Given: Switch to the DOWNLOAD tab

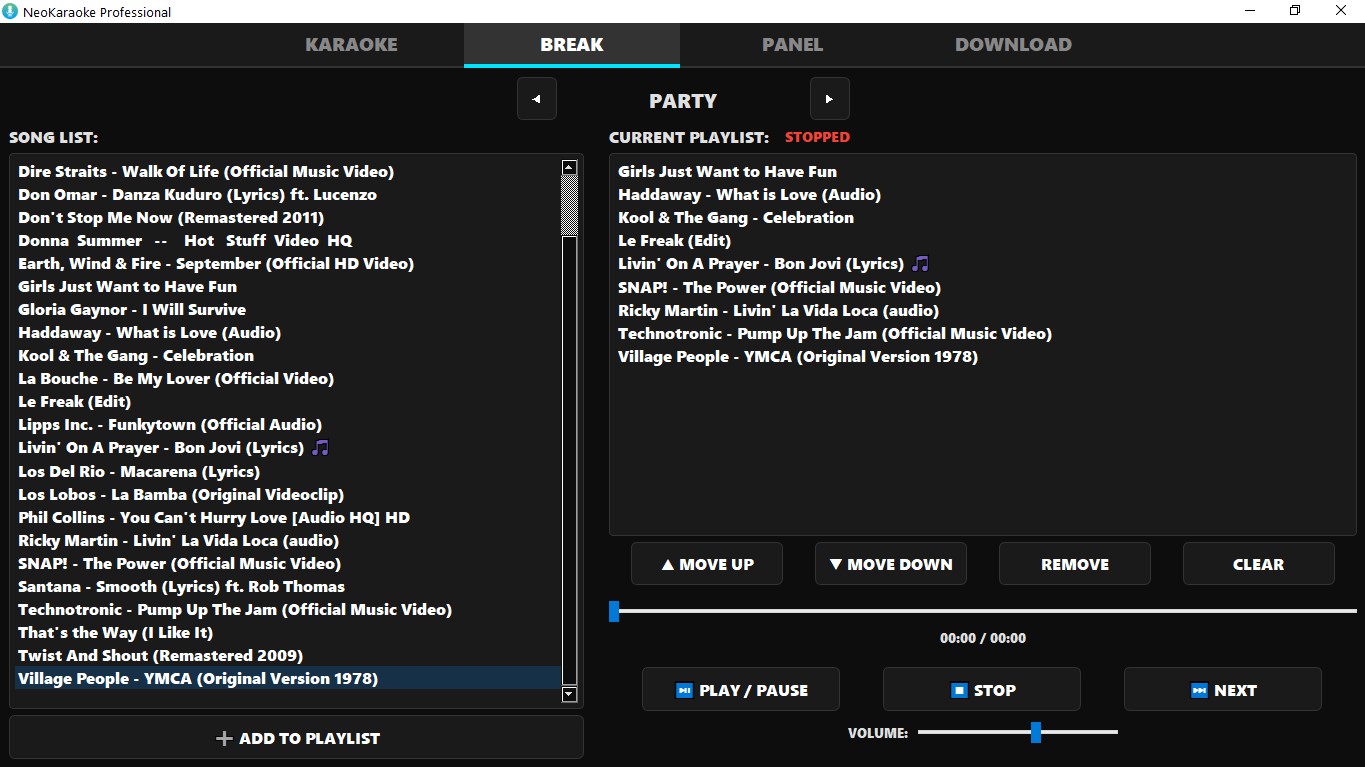Looking at the screenshot, I should 1013,44.
